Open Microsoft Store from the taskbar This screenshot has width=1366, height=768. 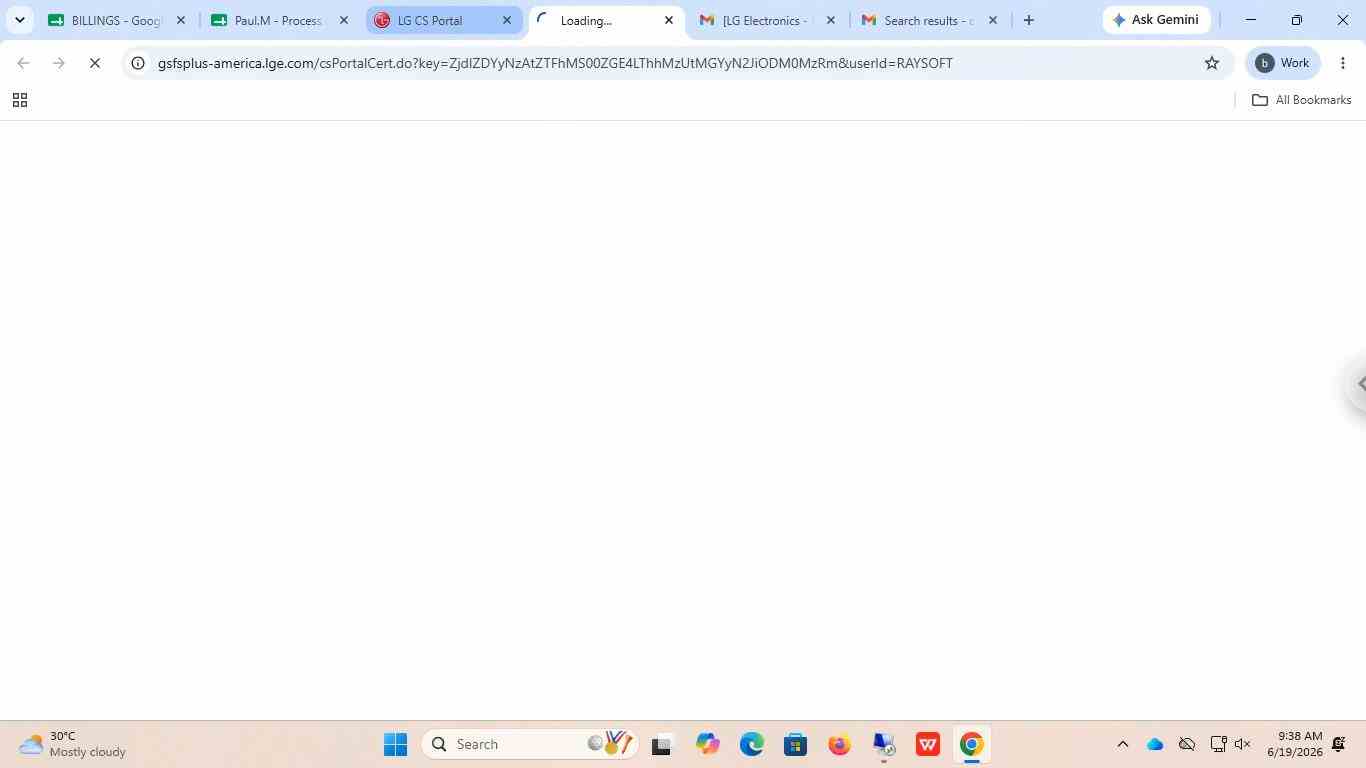pyautogui.click(x=795, y=744)
